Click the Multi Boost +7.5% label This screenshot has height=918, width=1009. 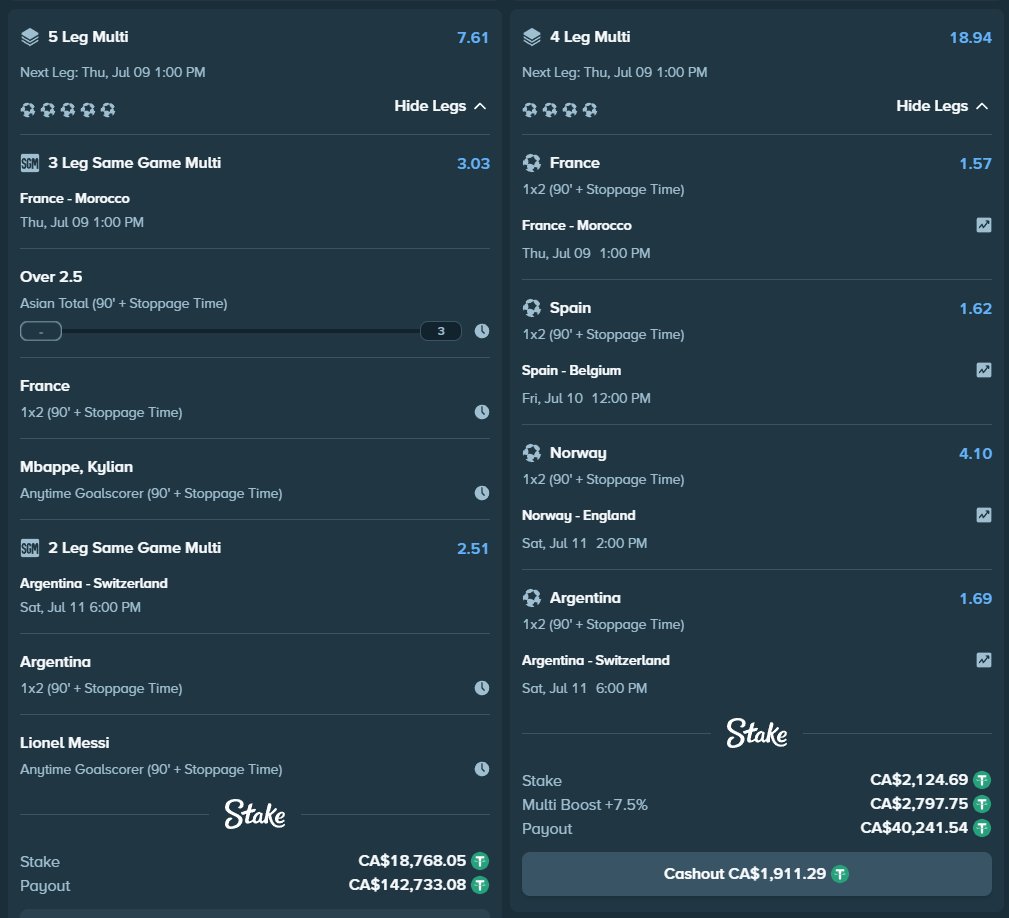coord(585,805)
